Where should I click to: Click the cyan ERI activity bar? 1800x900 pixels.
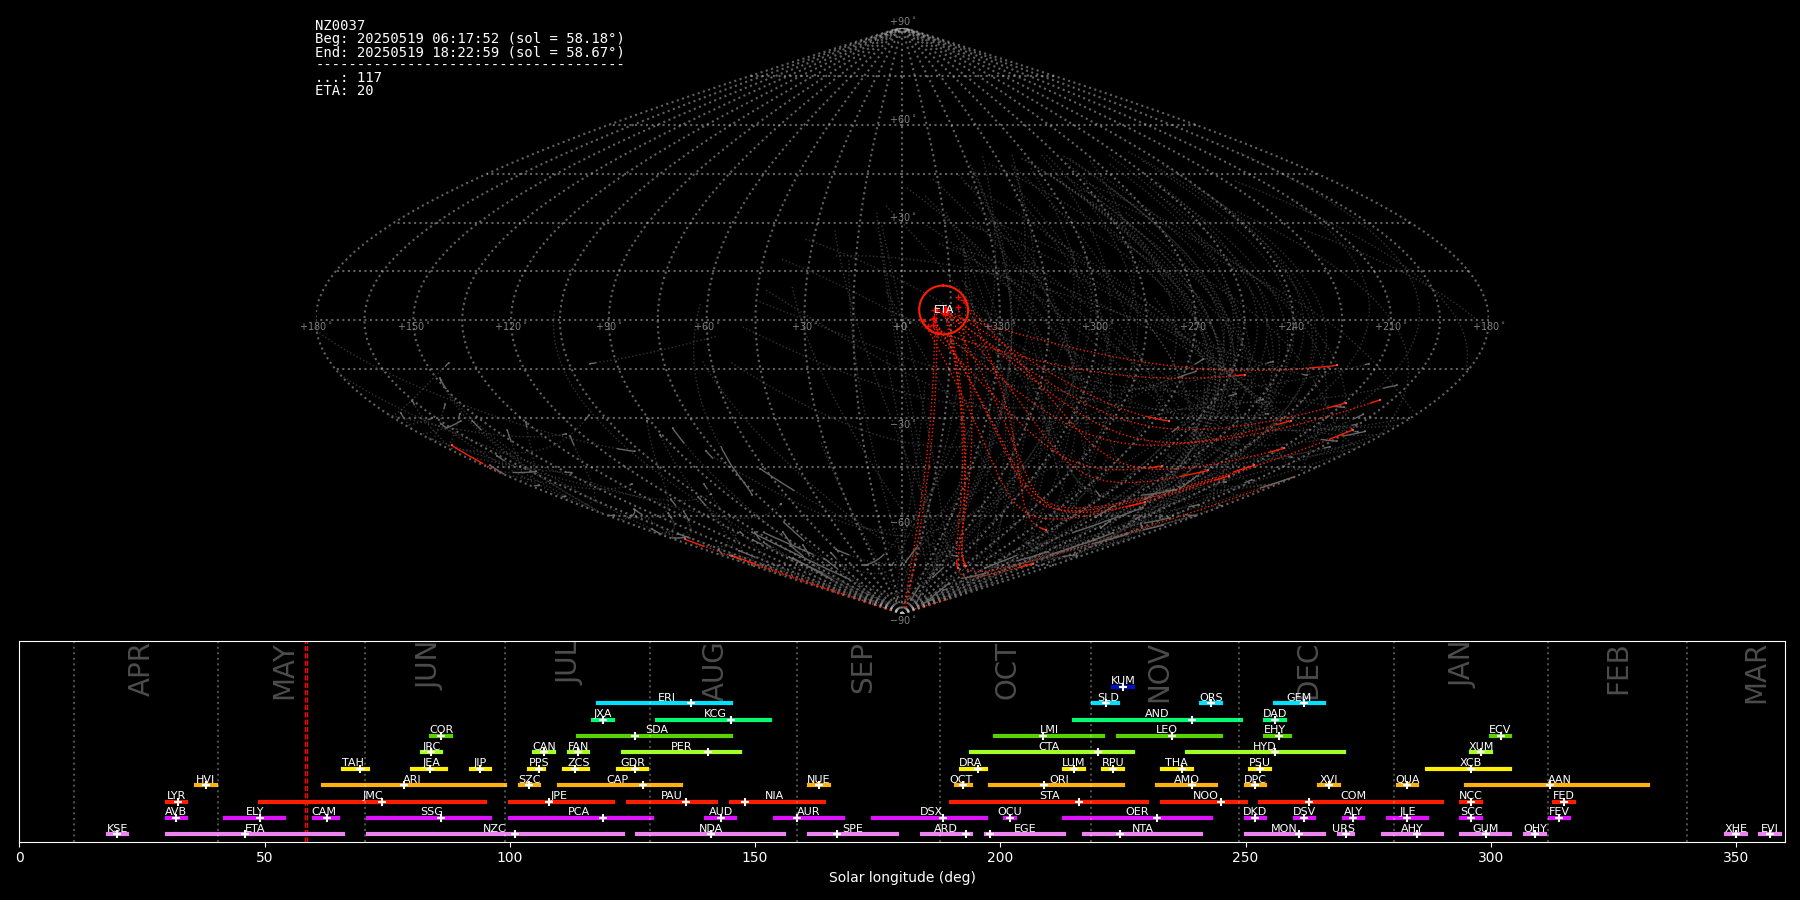(x=664, y=703)
